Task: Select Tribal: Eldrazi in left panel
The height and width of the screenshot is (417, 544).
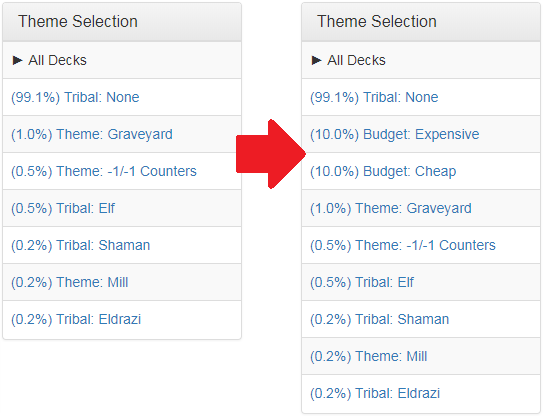Action: tap(76, 320)
